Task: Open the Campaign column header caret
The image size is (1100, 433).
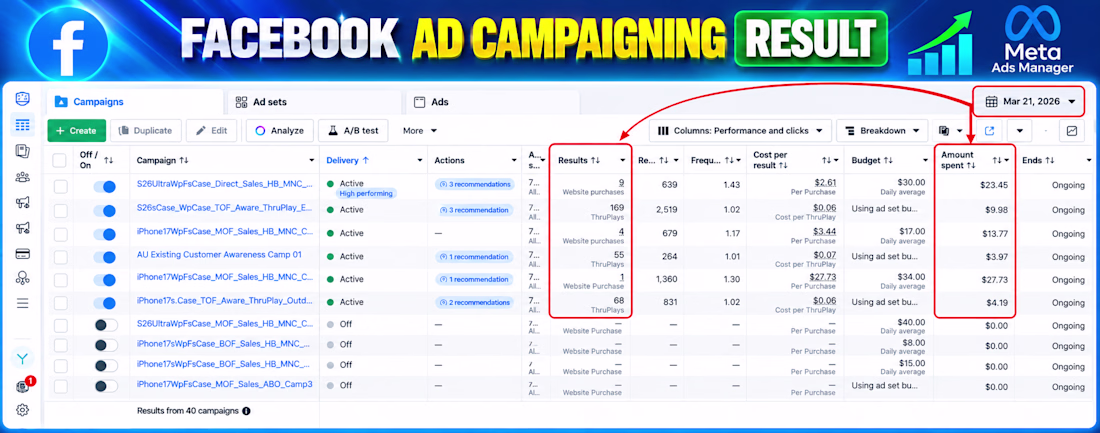Action: [x=311, y=161]
